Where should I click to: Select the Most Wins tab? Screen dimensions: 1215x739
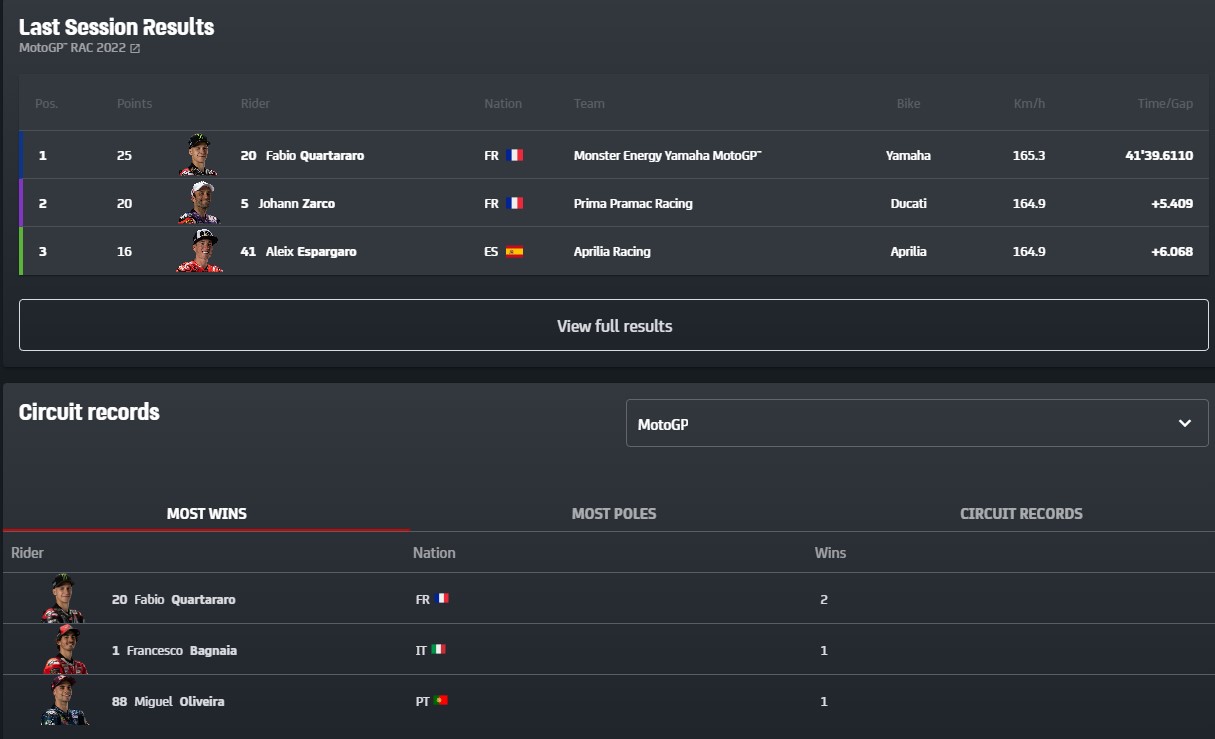pos(206,513)
